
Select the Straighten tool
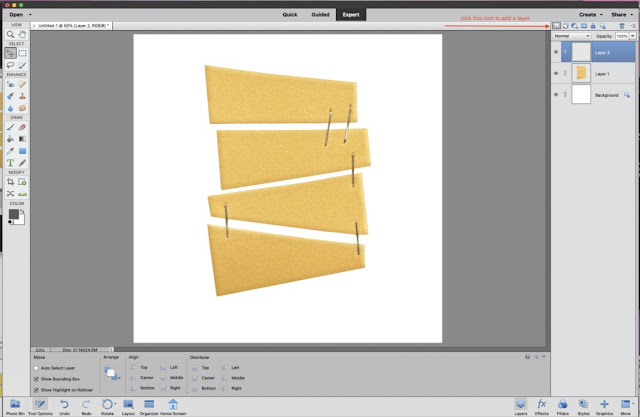tap(22, 193)
